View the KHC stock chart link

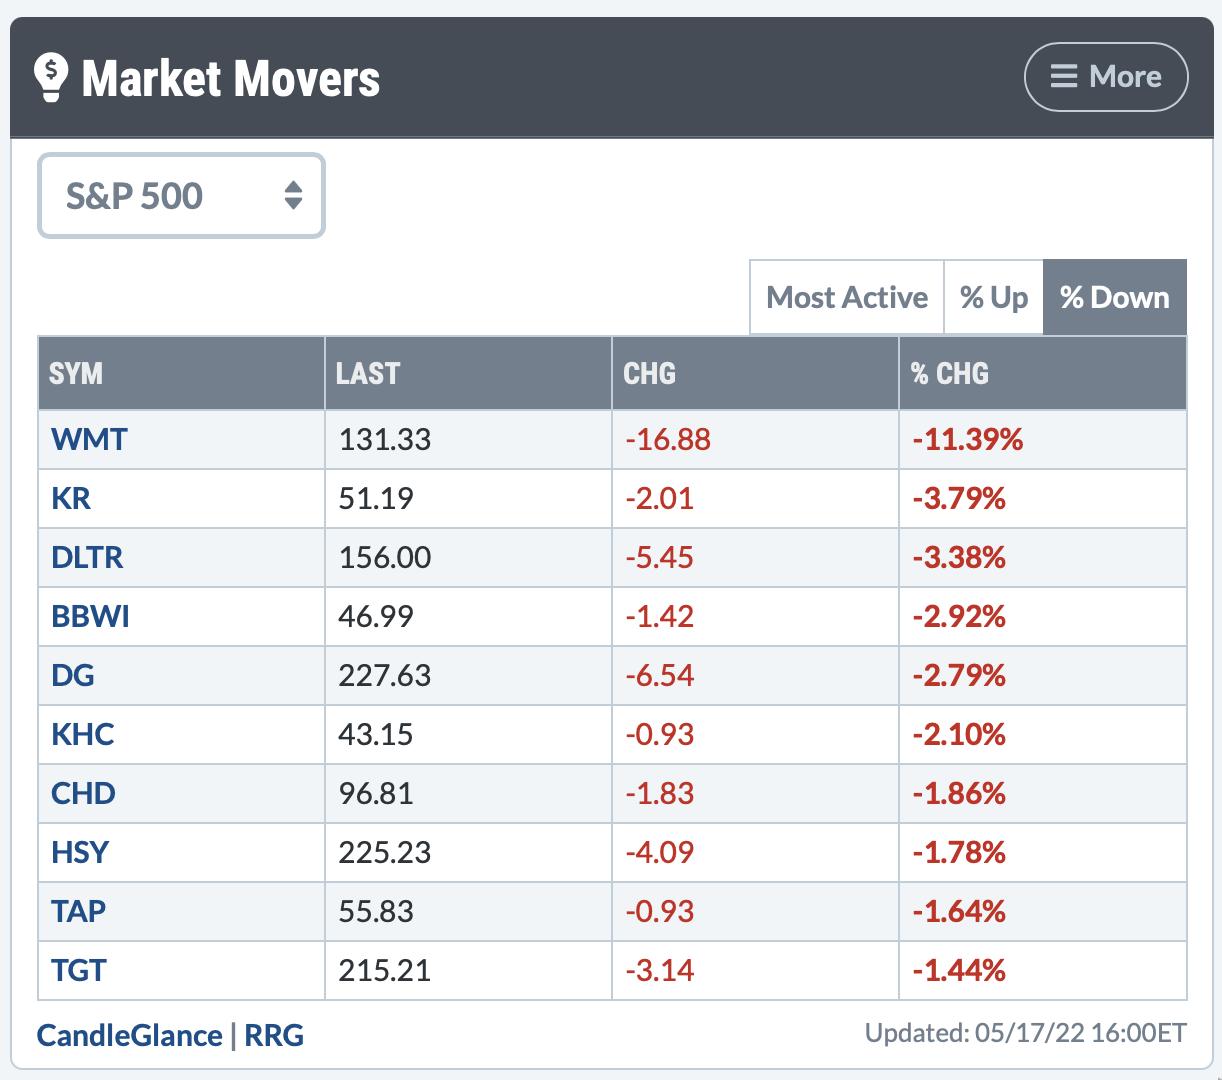pos(83,734)
